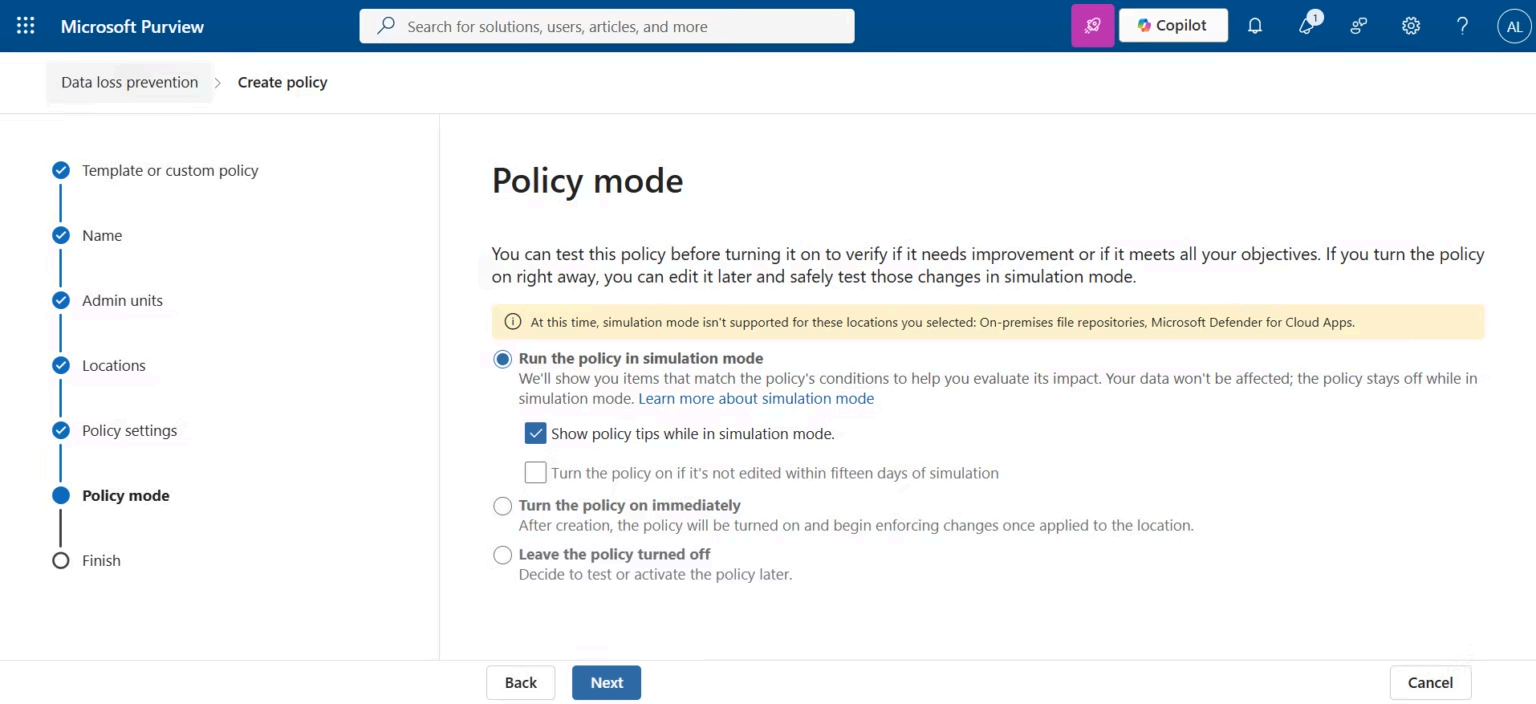Open the settings gear icon

[x=1411, y=26]
